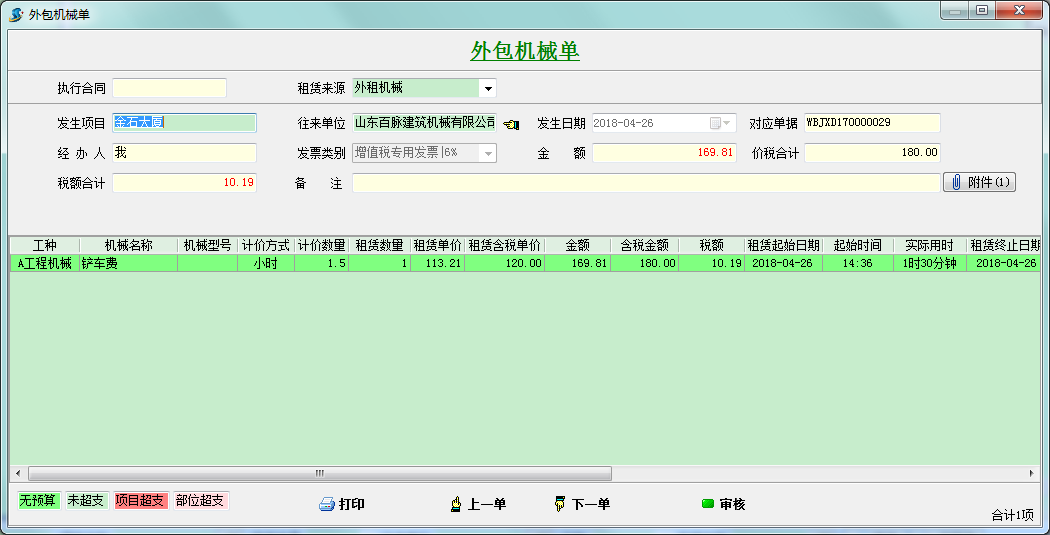Click the 机械名称 column header
This screenshot has width=1050, height=535.
click(x=129, y=245)
